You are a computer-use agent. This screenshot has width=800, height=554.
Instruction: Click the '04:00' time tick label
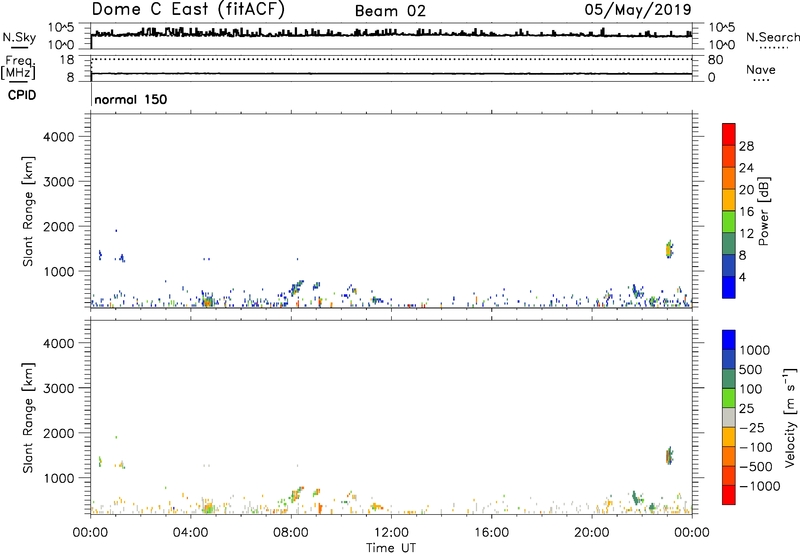pyautogui.click(x=191, y=533)
